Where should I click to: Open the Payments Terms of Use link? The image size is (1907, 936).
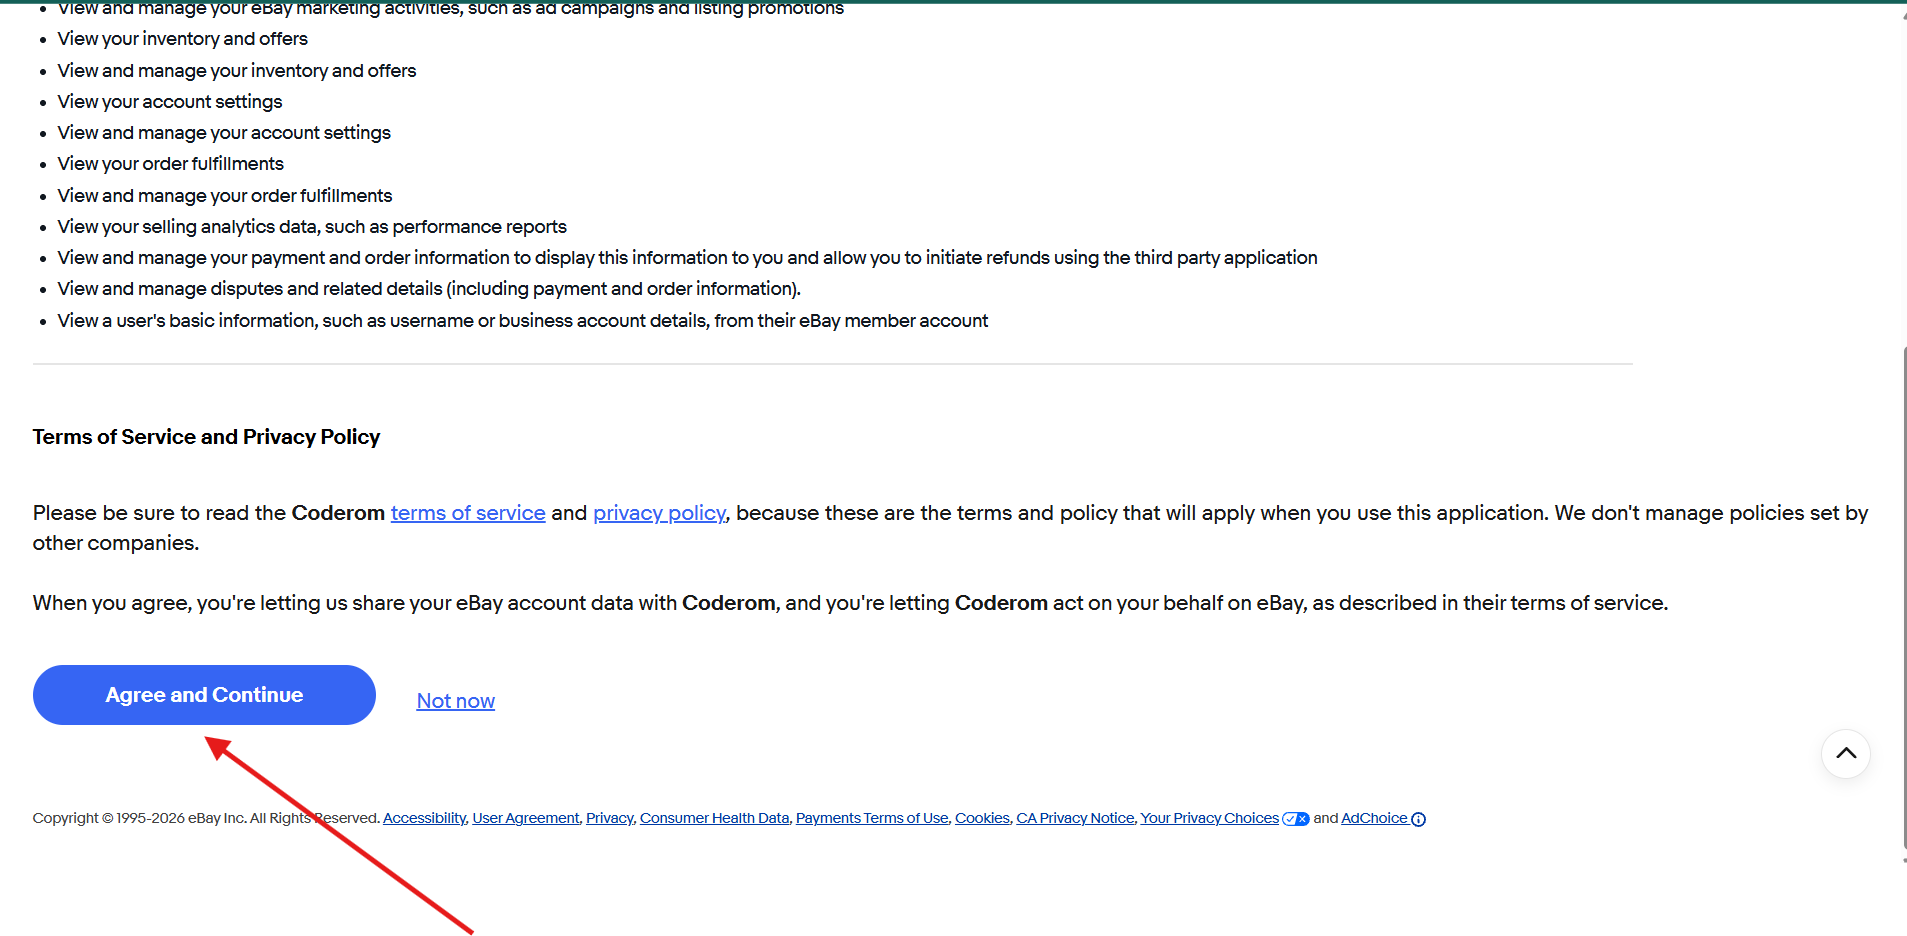tap(872, 818)
